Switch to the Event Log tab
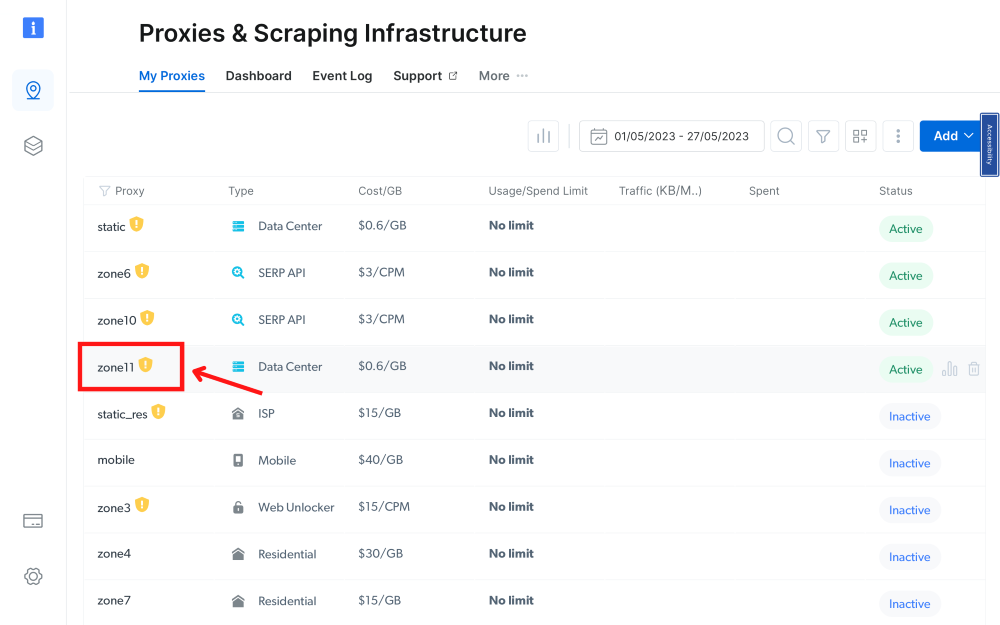This screenshot has width=1000, height=625. (342, 76)
